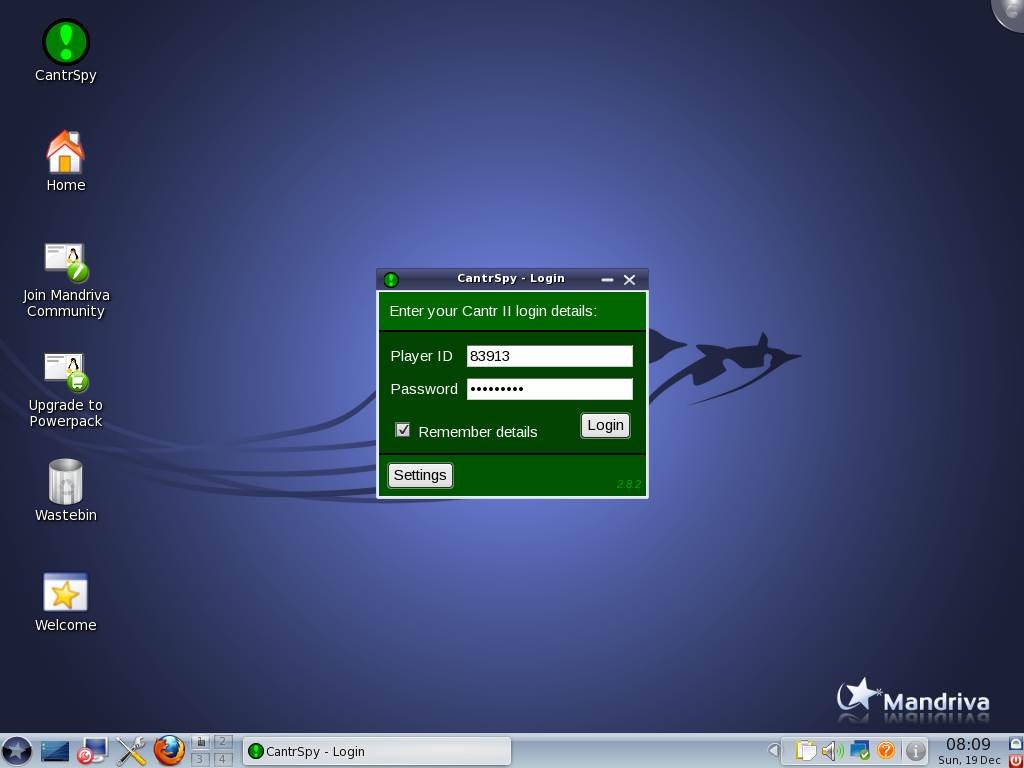1024x768 pixels.
Task: Focus the Player ID input field
Action: click(x=550, y=356)
